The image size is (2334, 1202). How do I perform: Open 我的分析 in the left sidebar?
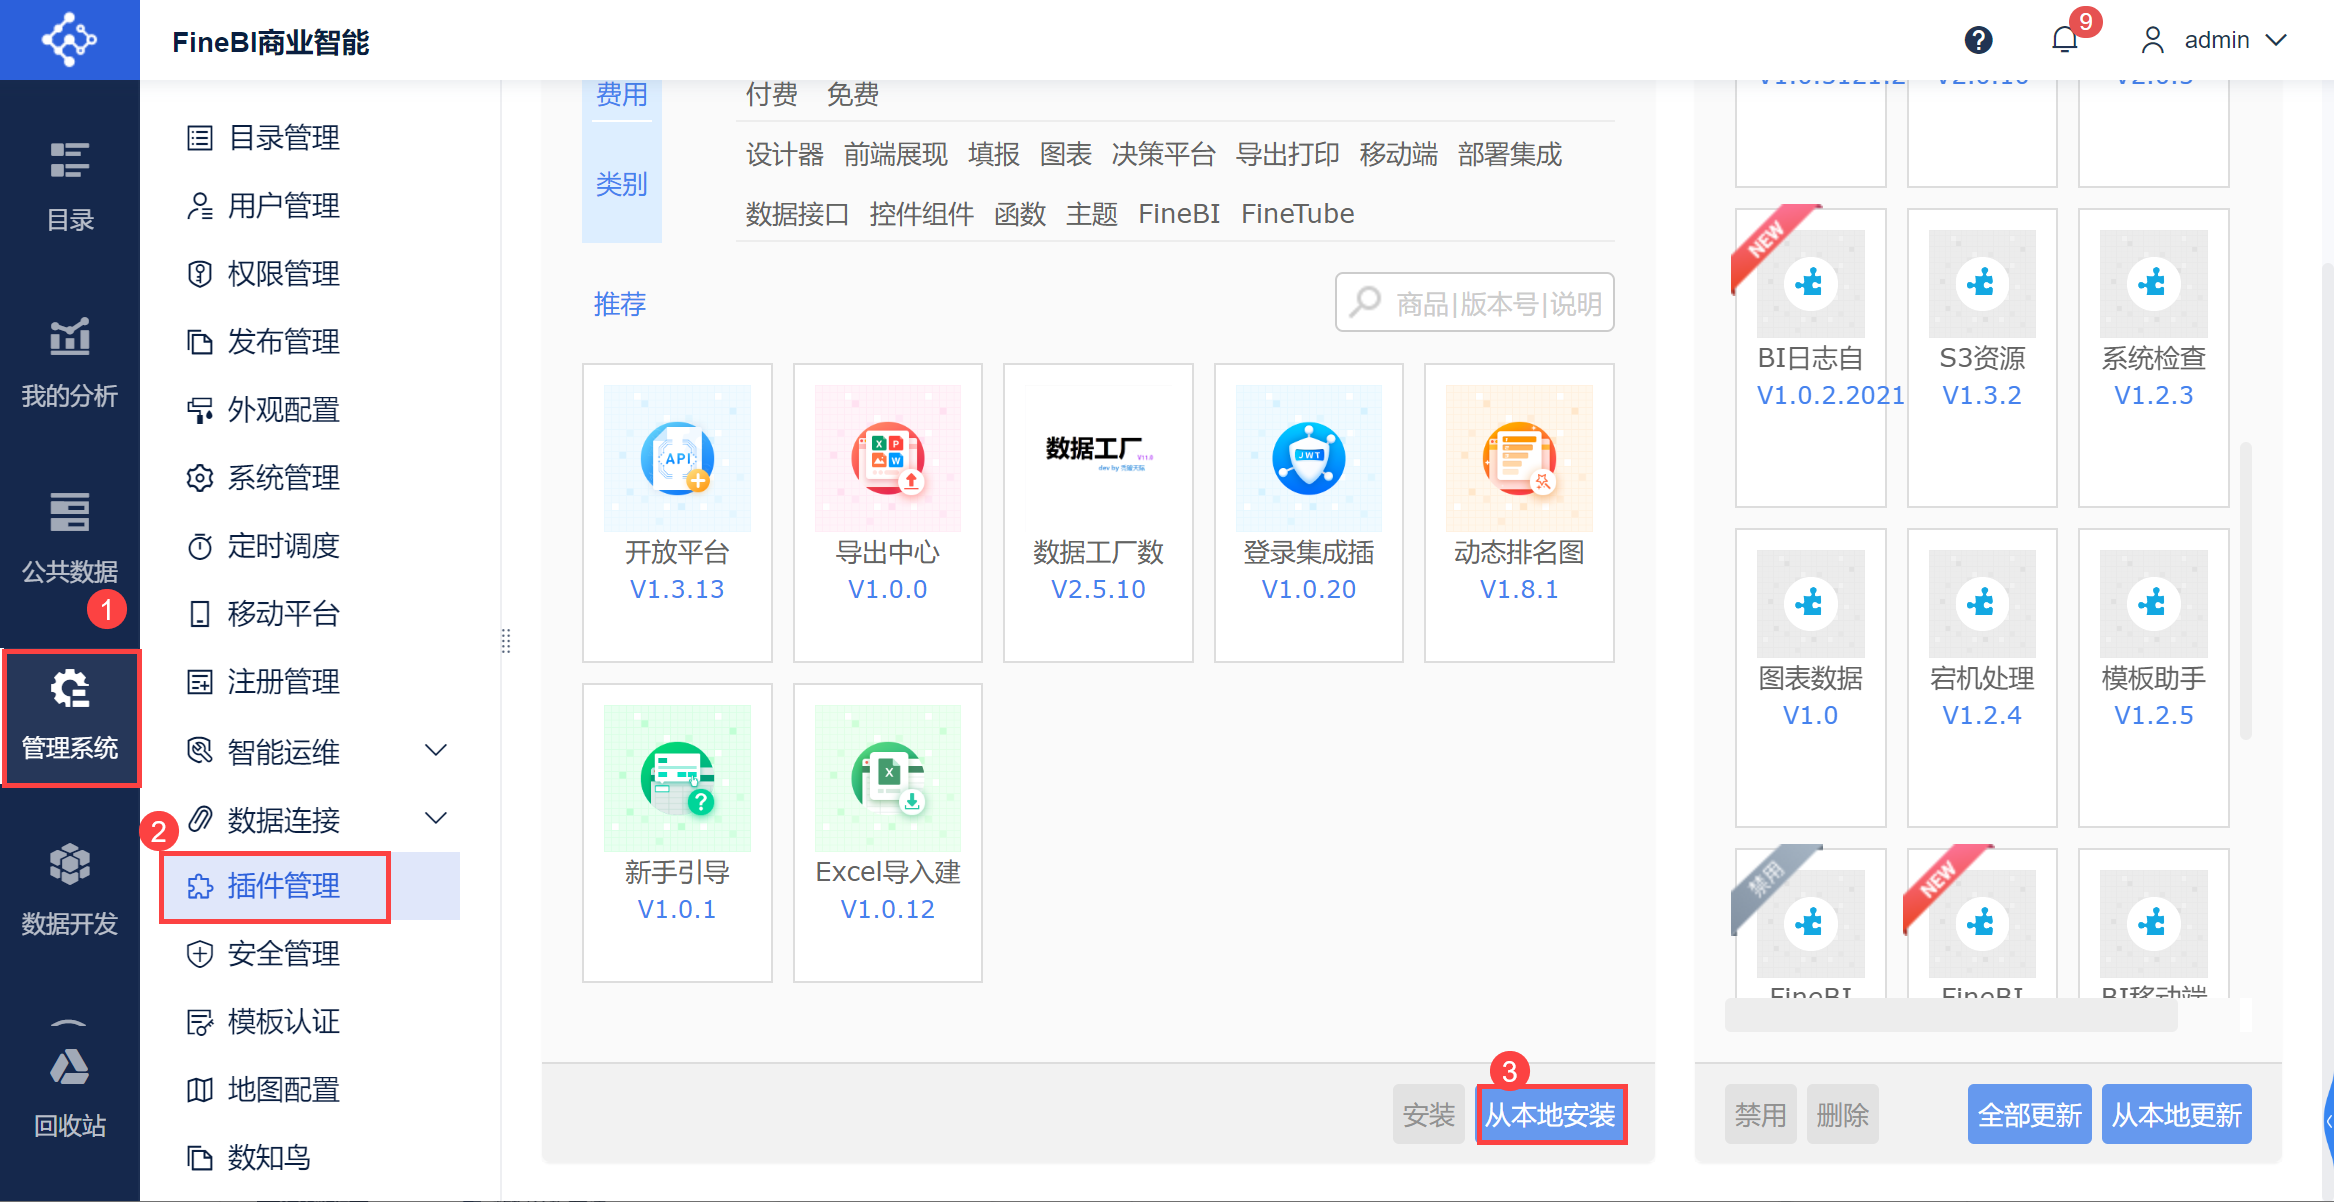click(70, 363)
